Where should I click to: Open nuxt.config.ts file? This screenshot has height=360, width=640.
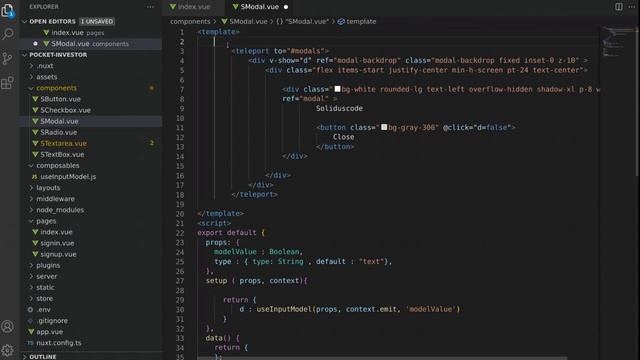(x=58, y=343)
